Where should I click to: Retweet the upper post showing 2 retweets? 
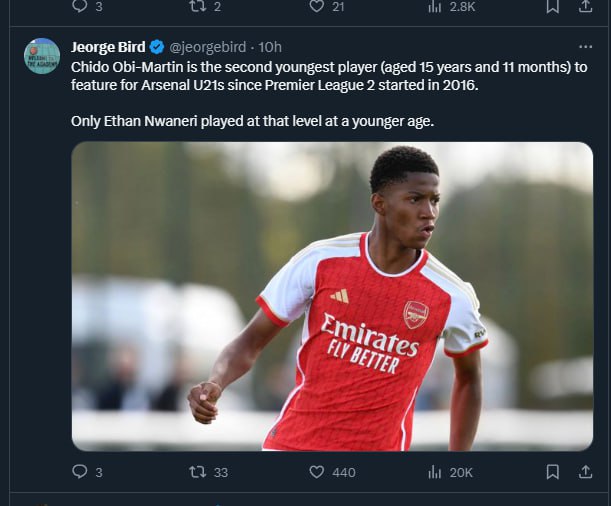[197, 6]
